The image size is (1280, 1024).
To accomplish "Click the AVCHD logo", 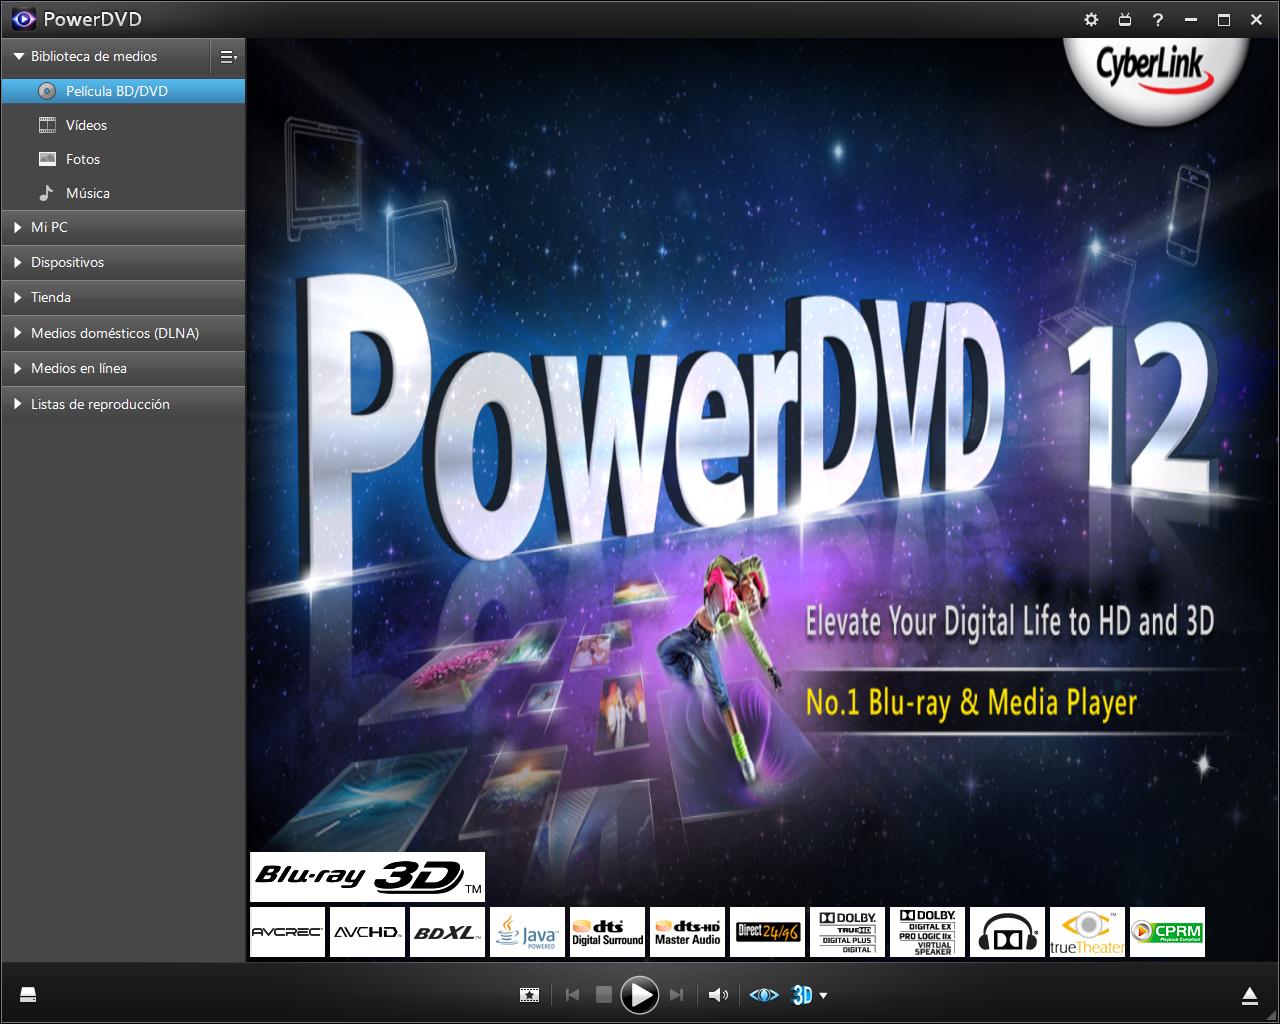I will coord(367,932).
